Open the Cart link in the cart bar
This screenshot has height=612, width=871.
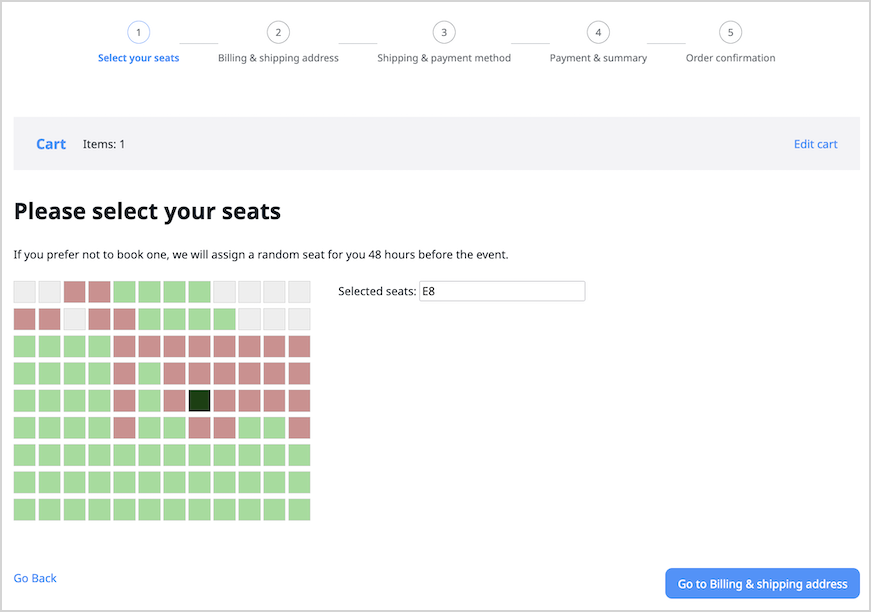(50, 143)
